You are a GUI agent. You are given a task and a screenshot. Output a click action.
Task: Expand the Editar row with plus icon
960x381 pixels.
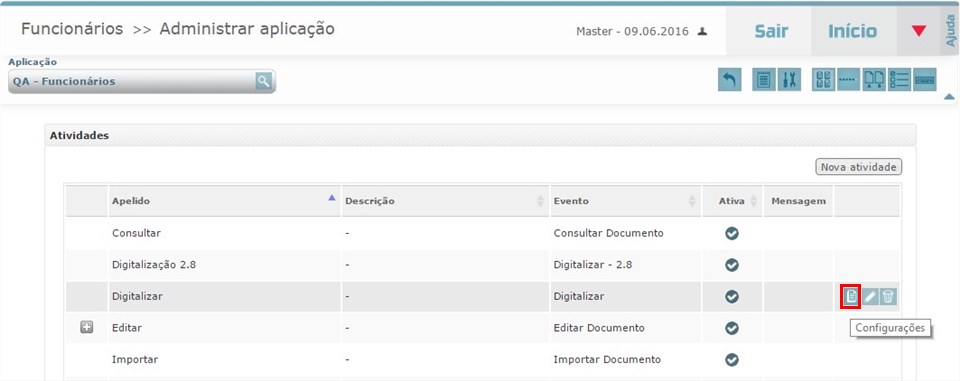87,328
